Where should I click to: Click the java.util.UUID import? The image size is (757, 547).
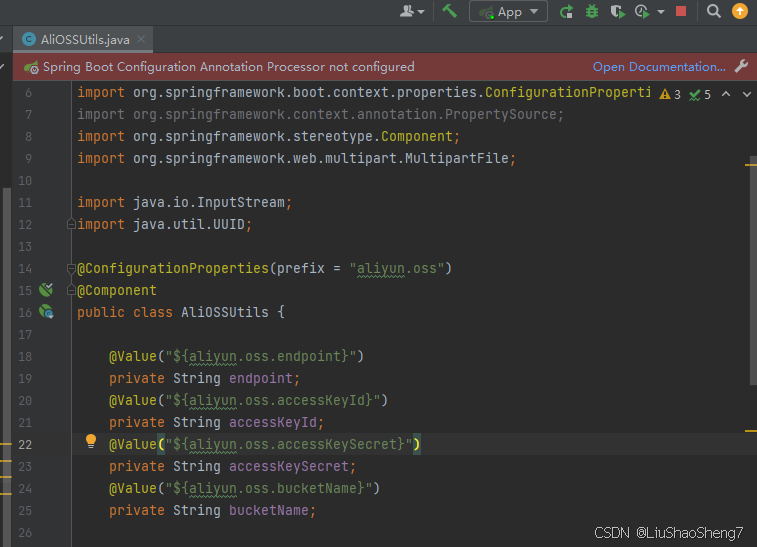click(x=165, y=224)
